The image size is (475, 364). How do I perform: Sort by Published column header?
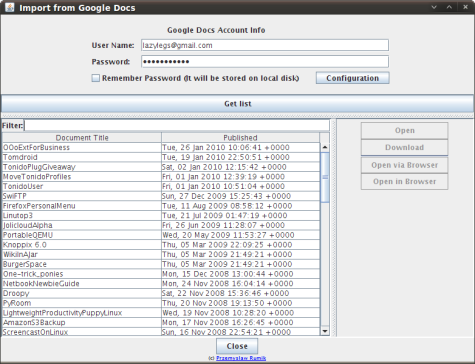click(x=240, y=138)
